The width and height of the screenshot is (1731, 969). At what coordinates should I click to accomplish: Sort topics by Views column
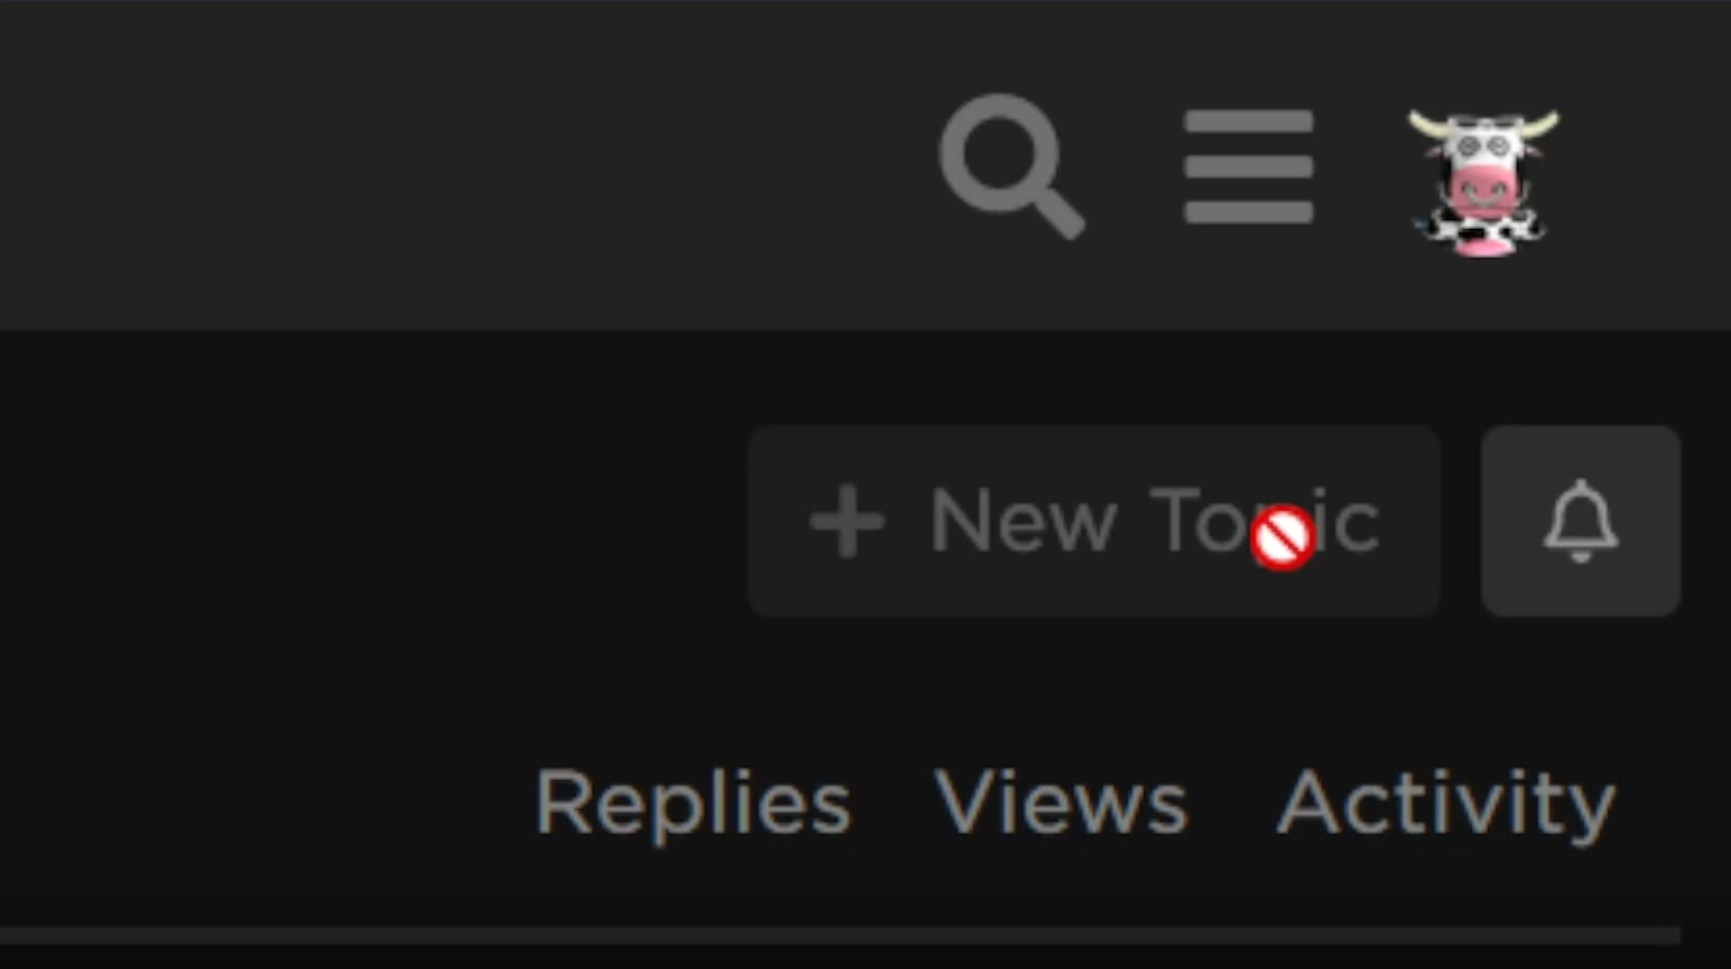point(1061,801)
